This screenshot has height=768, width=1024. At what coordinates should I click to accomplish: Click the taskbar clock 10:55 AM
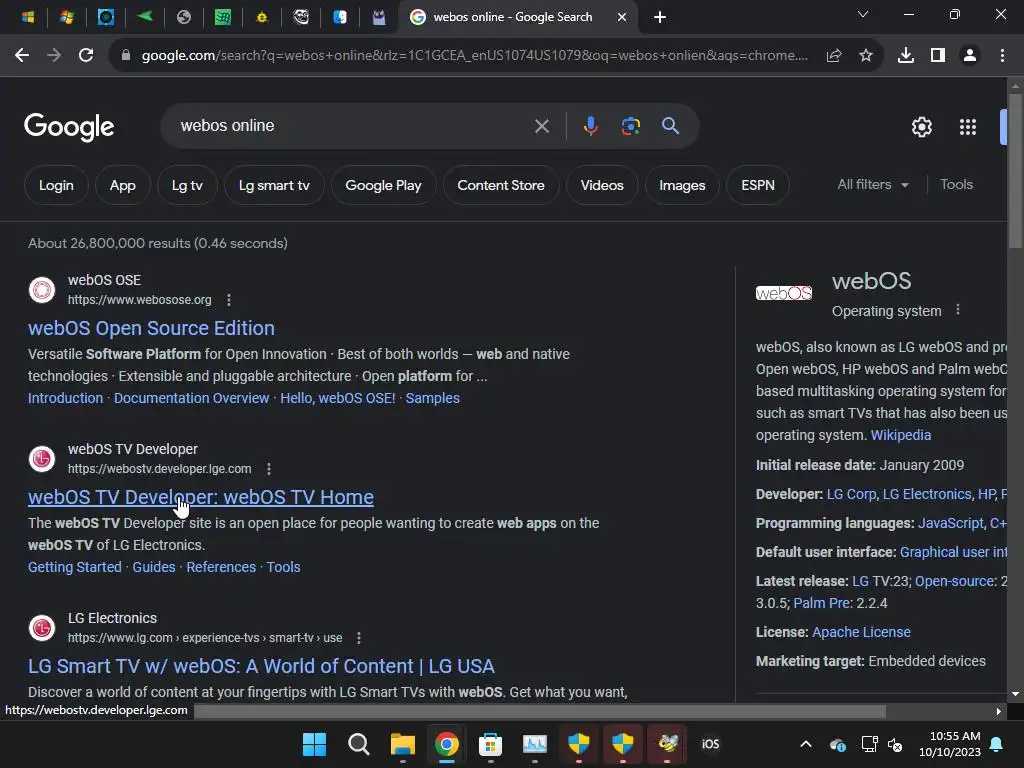(950, 744)
